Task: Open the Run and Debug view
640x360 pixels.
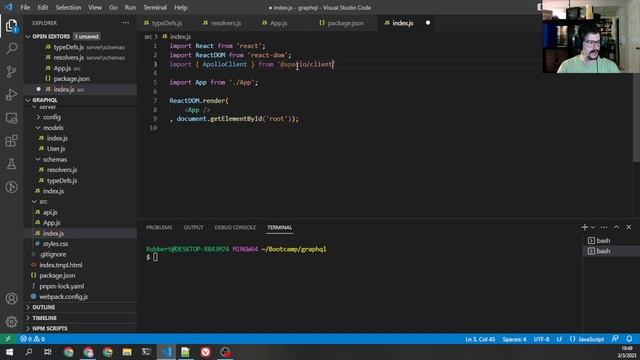Action: [11, 95]
